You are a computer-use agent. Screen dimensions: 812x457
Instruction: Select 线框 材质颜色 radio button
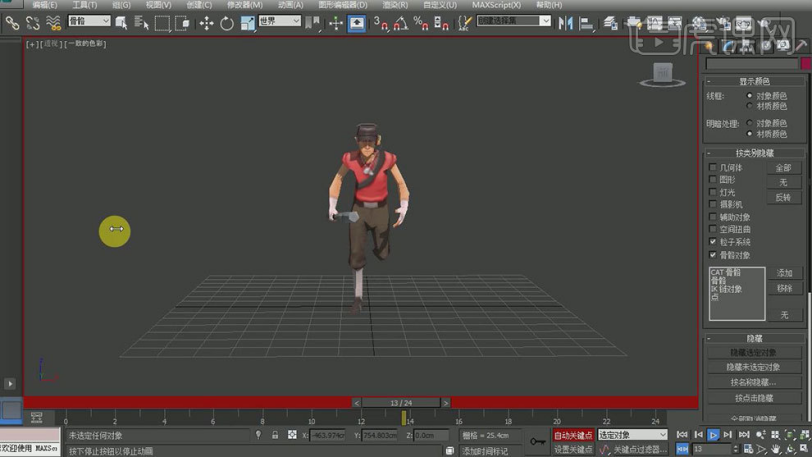click(x=749, y=106)
